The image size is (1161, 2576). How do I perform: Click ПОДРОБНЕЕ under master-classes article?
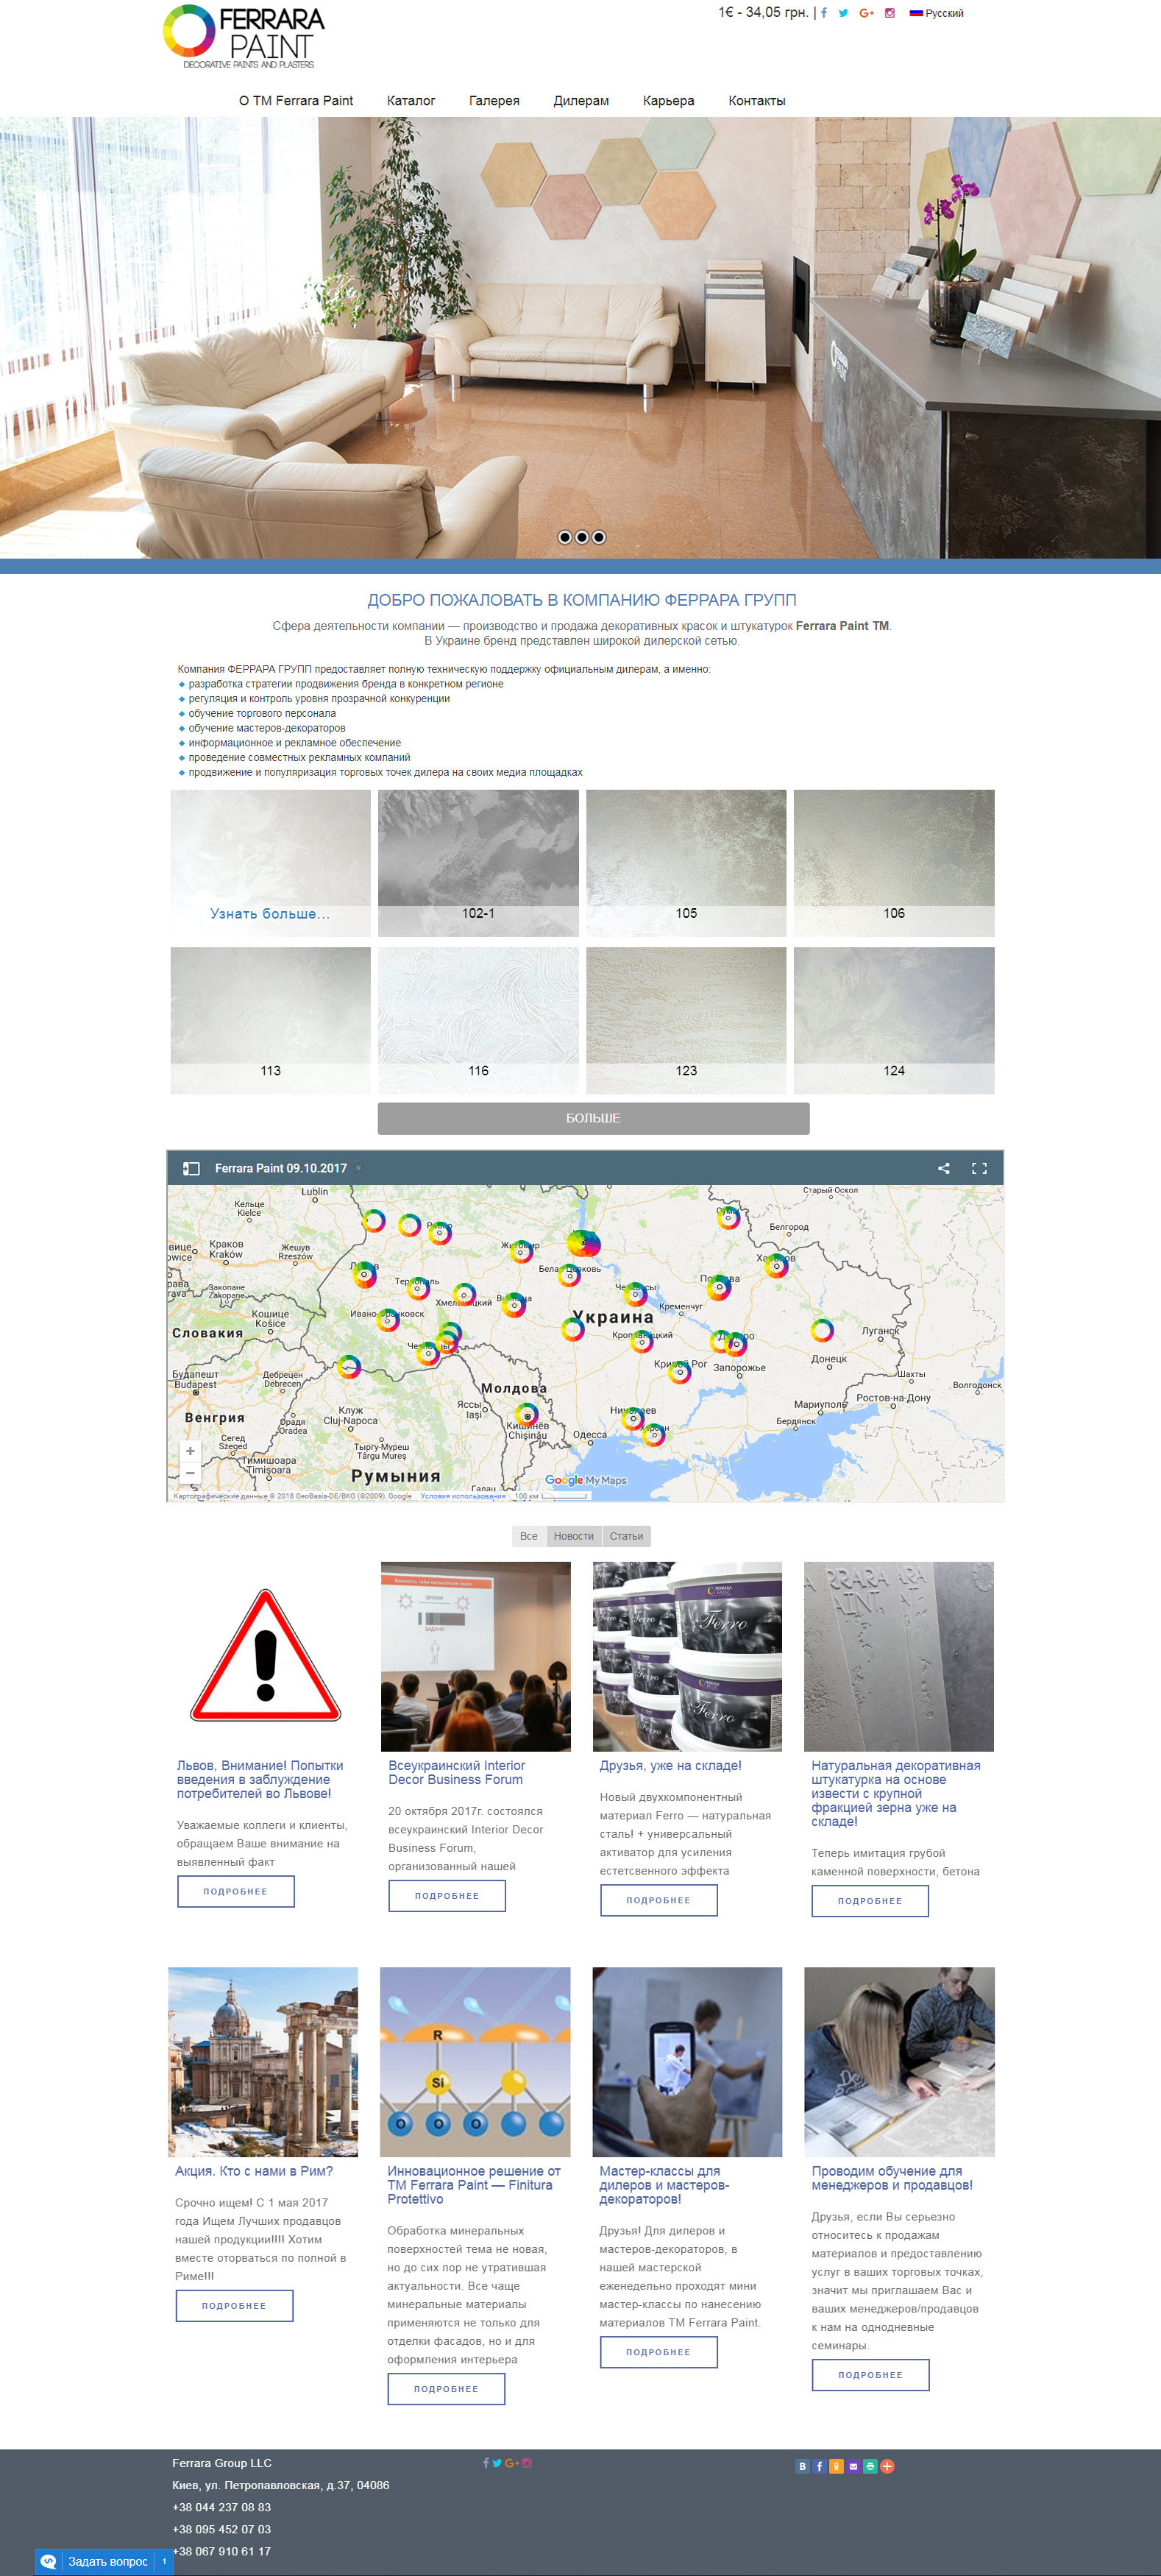point(659,2351)
